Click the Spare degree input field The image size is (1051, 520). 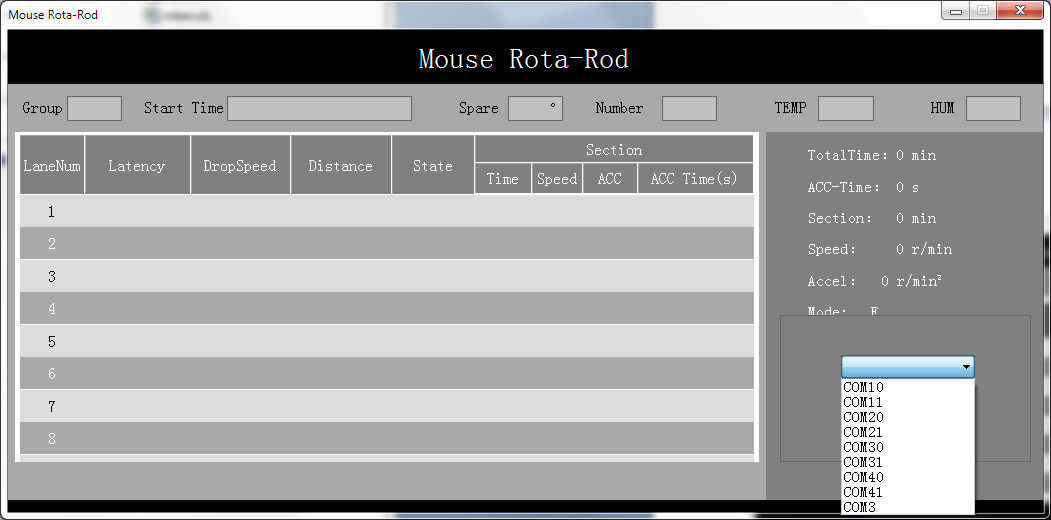(x=535, y=108)
